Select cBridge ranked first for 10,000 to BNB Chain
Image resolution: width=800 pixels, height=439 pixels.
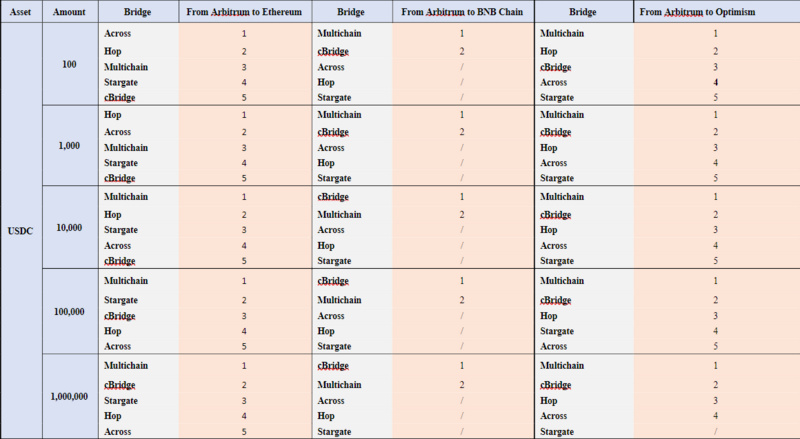pos(333,197)
